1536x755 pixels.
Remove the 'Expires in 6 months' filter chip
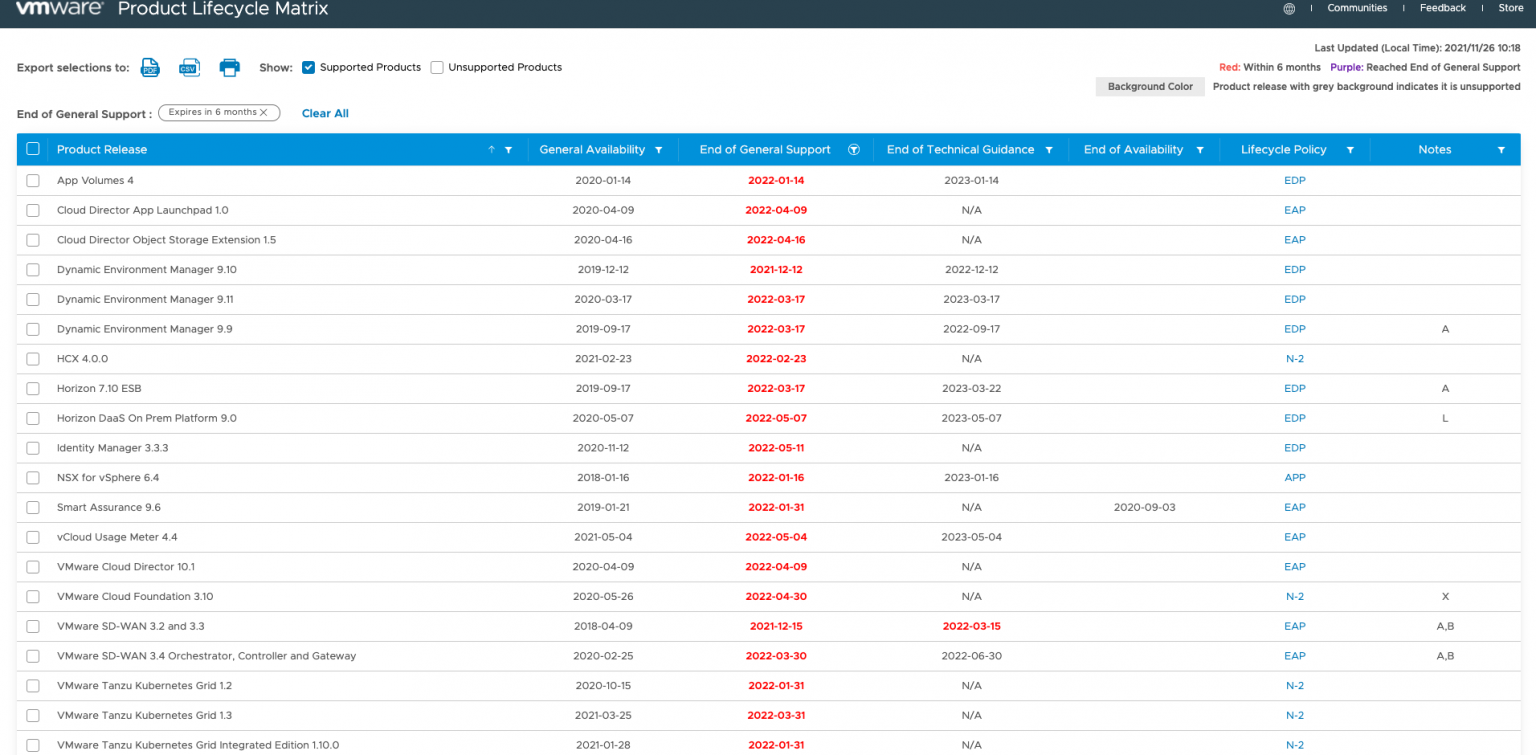pos(264,113)
